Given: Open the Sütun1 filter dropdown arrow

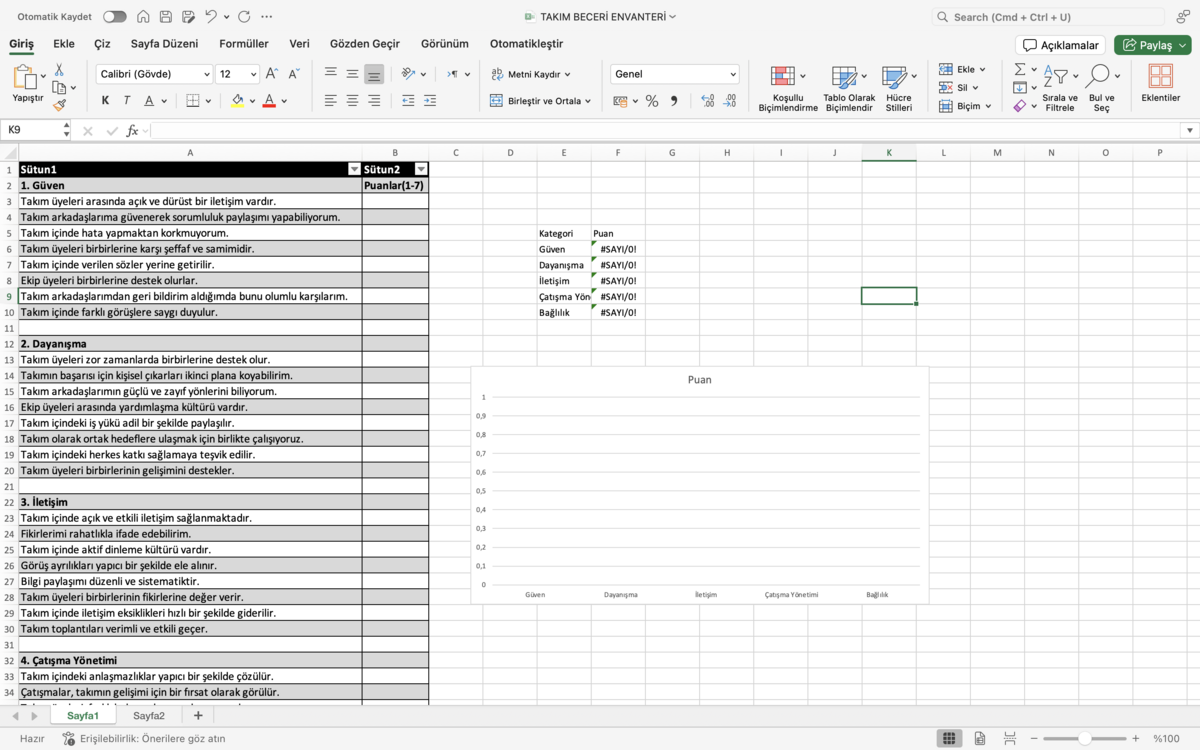Looking at the screenshot, I should click(354, 170).
